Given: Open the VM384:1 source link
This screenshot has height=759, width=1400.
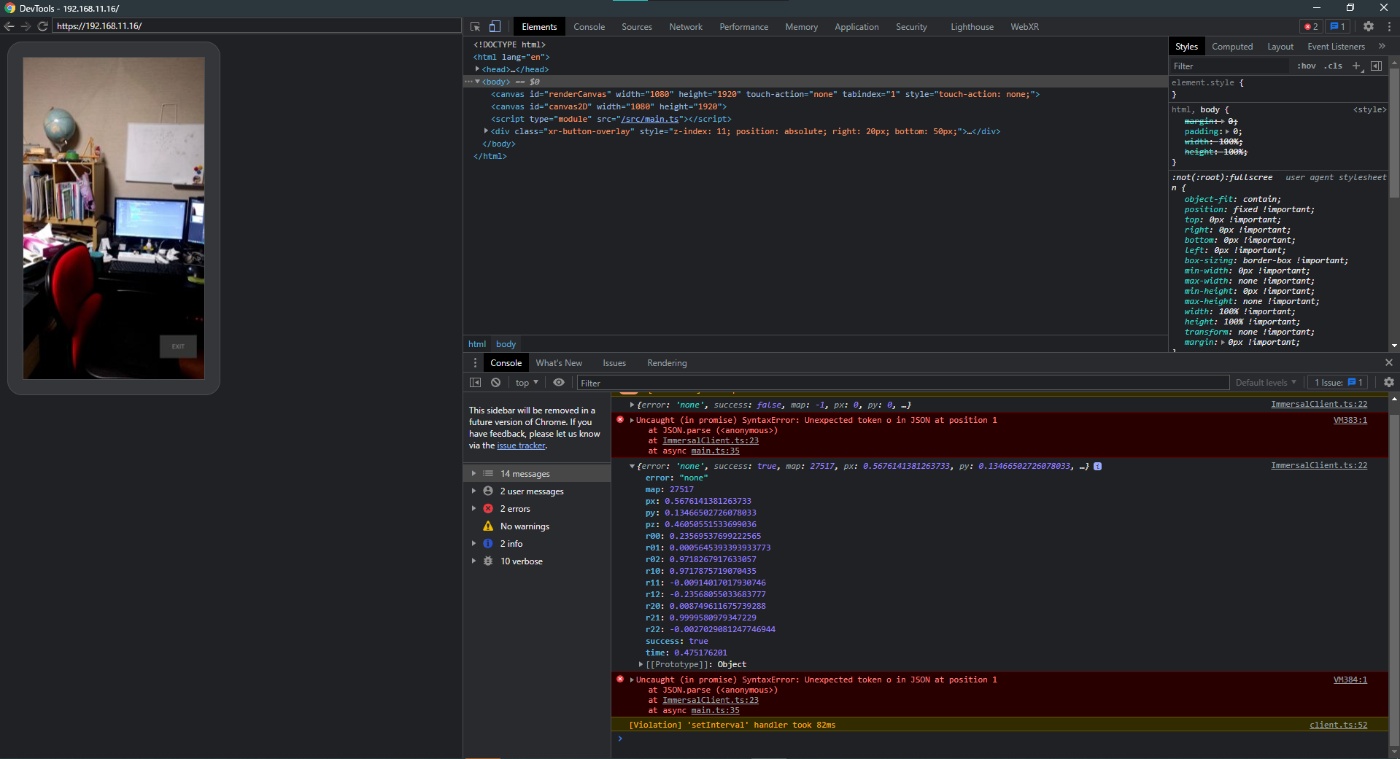Looking at the screenshot, I should pyautogui.click(x=1350, y=679).
